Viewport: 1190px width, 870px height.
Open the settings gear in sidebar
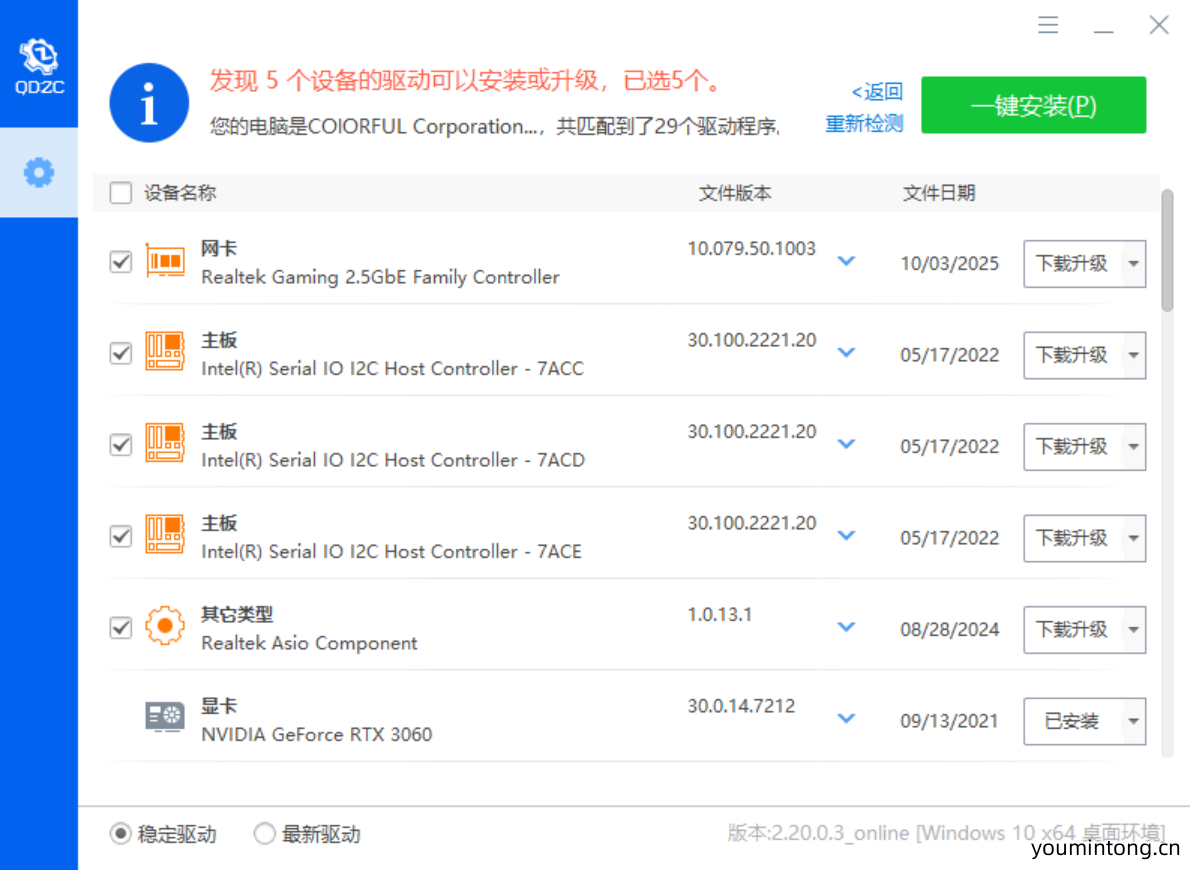click(x=39, y=173)
